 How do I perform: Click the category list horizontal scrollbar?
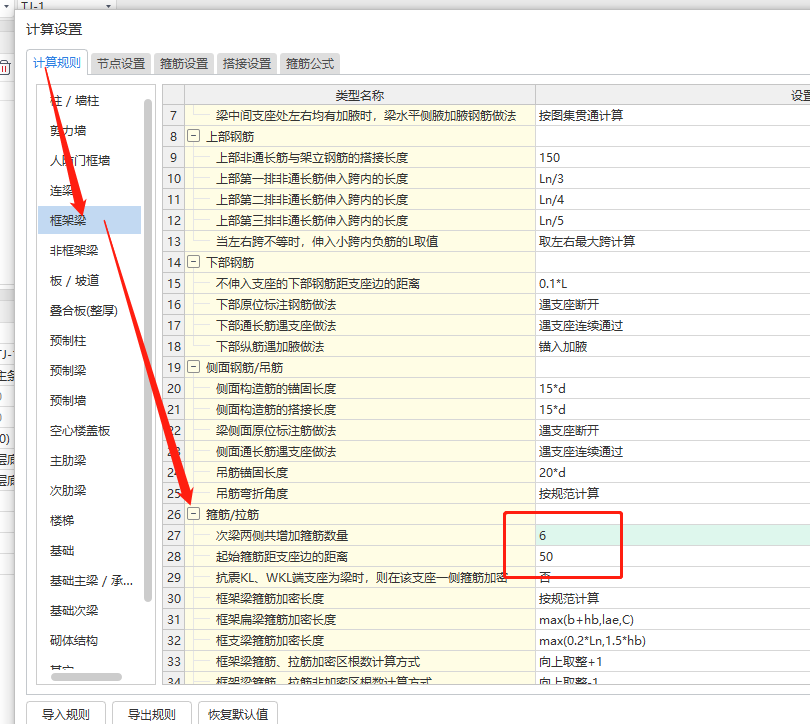[x=86, y=677]
